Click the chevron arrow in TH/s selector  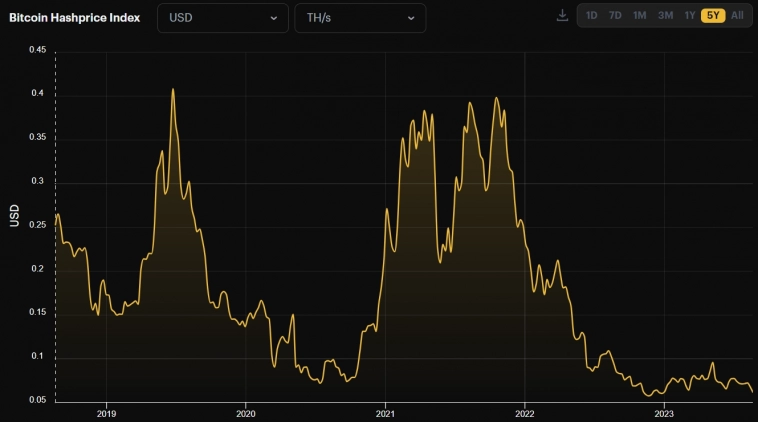(x=411, y=18)
